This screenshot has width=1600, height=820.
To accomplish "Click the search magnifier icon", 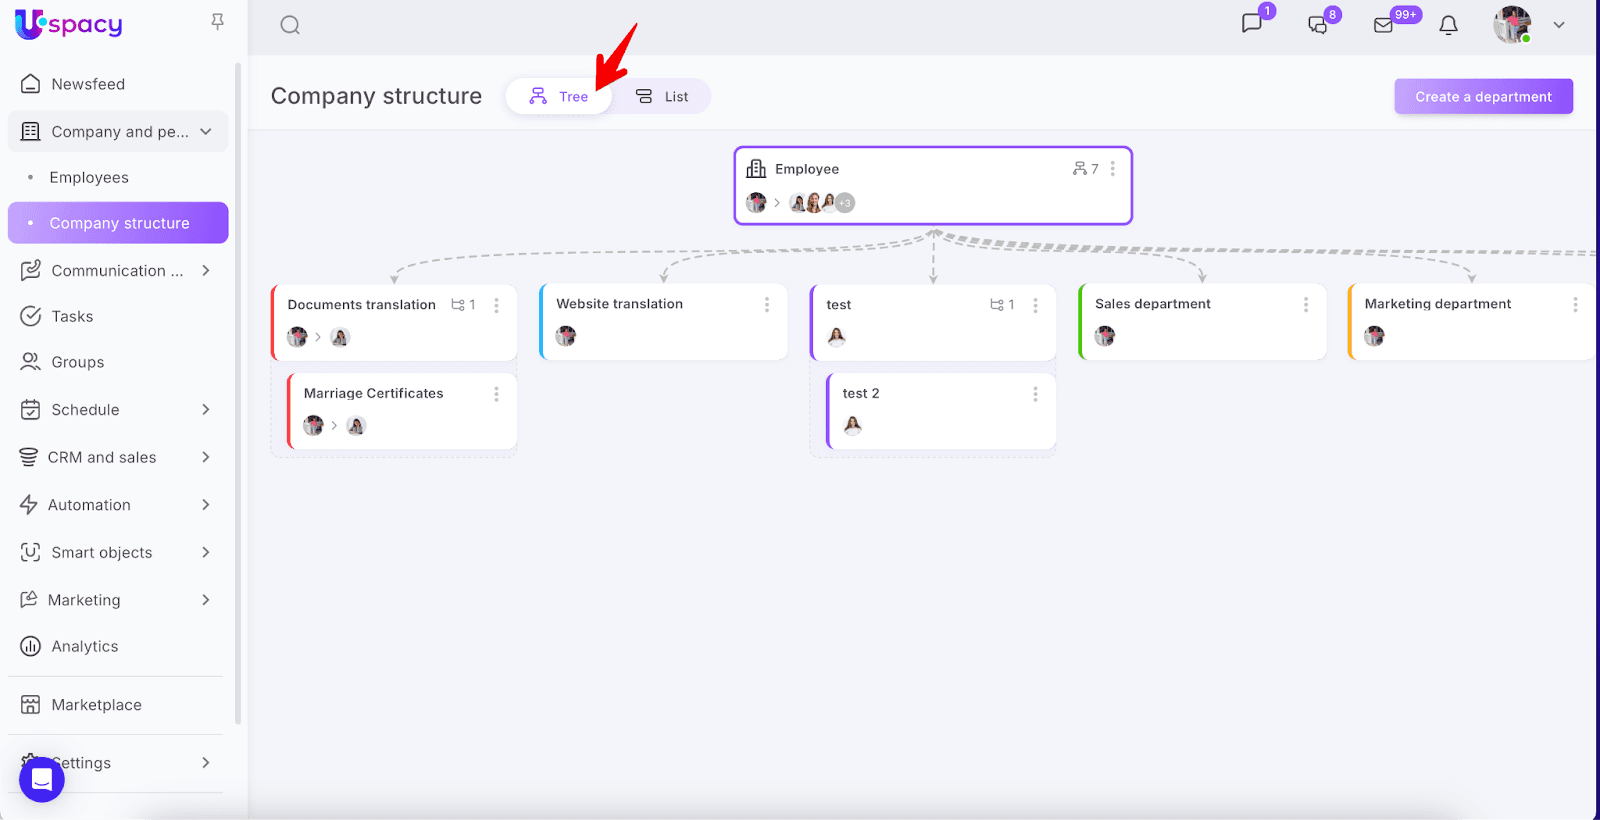I will (x=290, y=26).
